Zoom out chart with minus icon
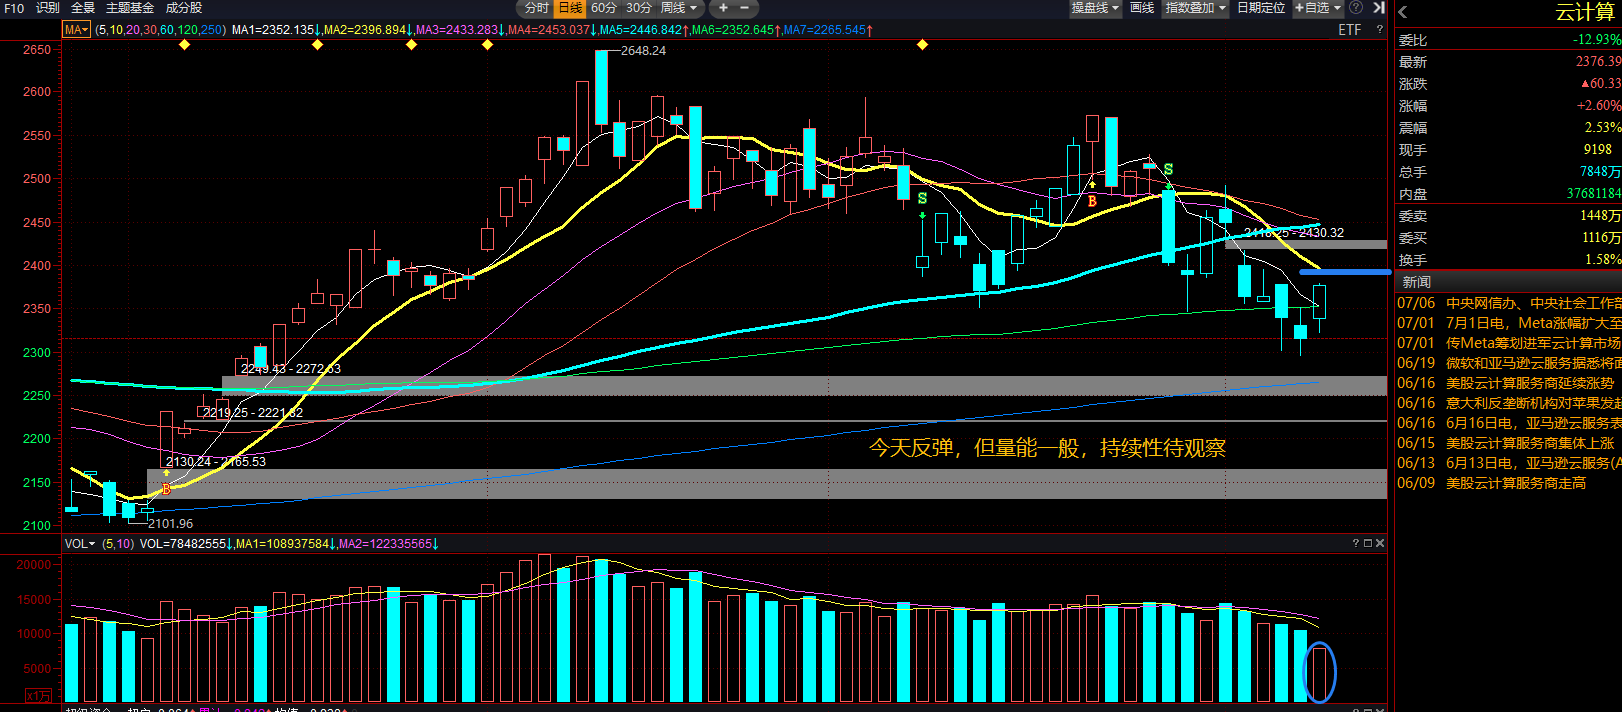1622x712 pixels. click(x=744, y=8)
